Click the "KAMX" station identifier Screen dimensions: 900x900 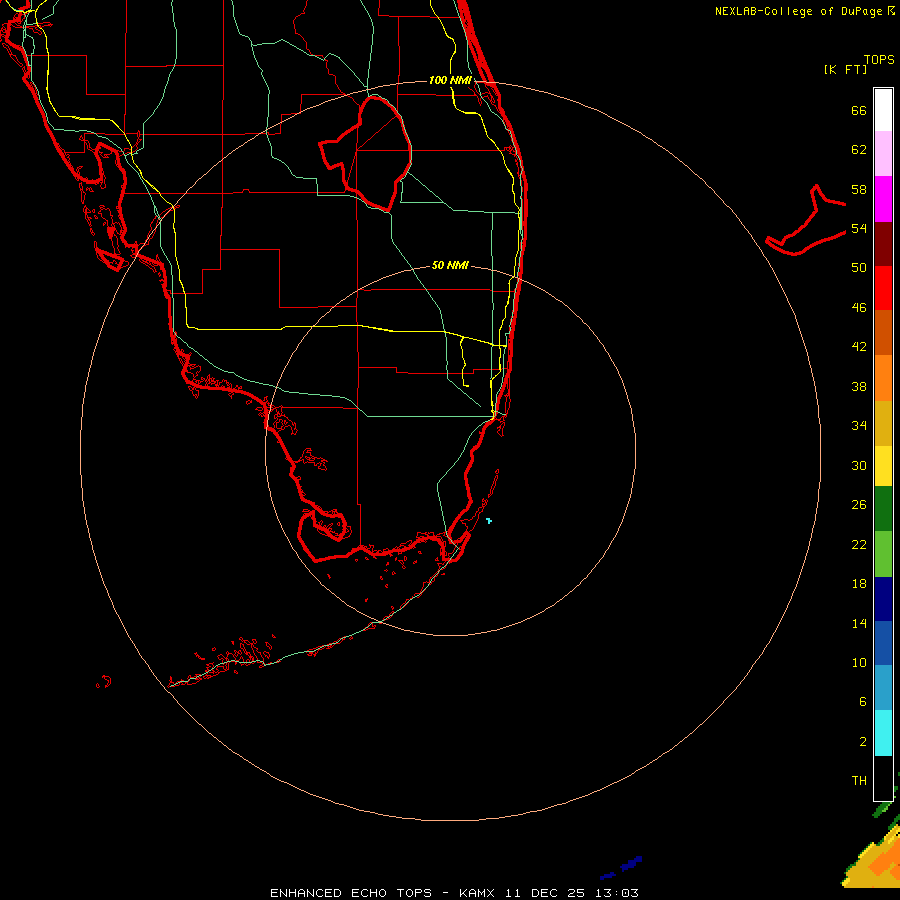coord(479,893)
